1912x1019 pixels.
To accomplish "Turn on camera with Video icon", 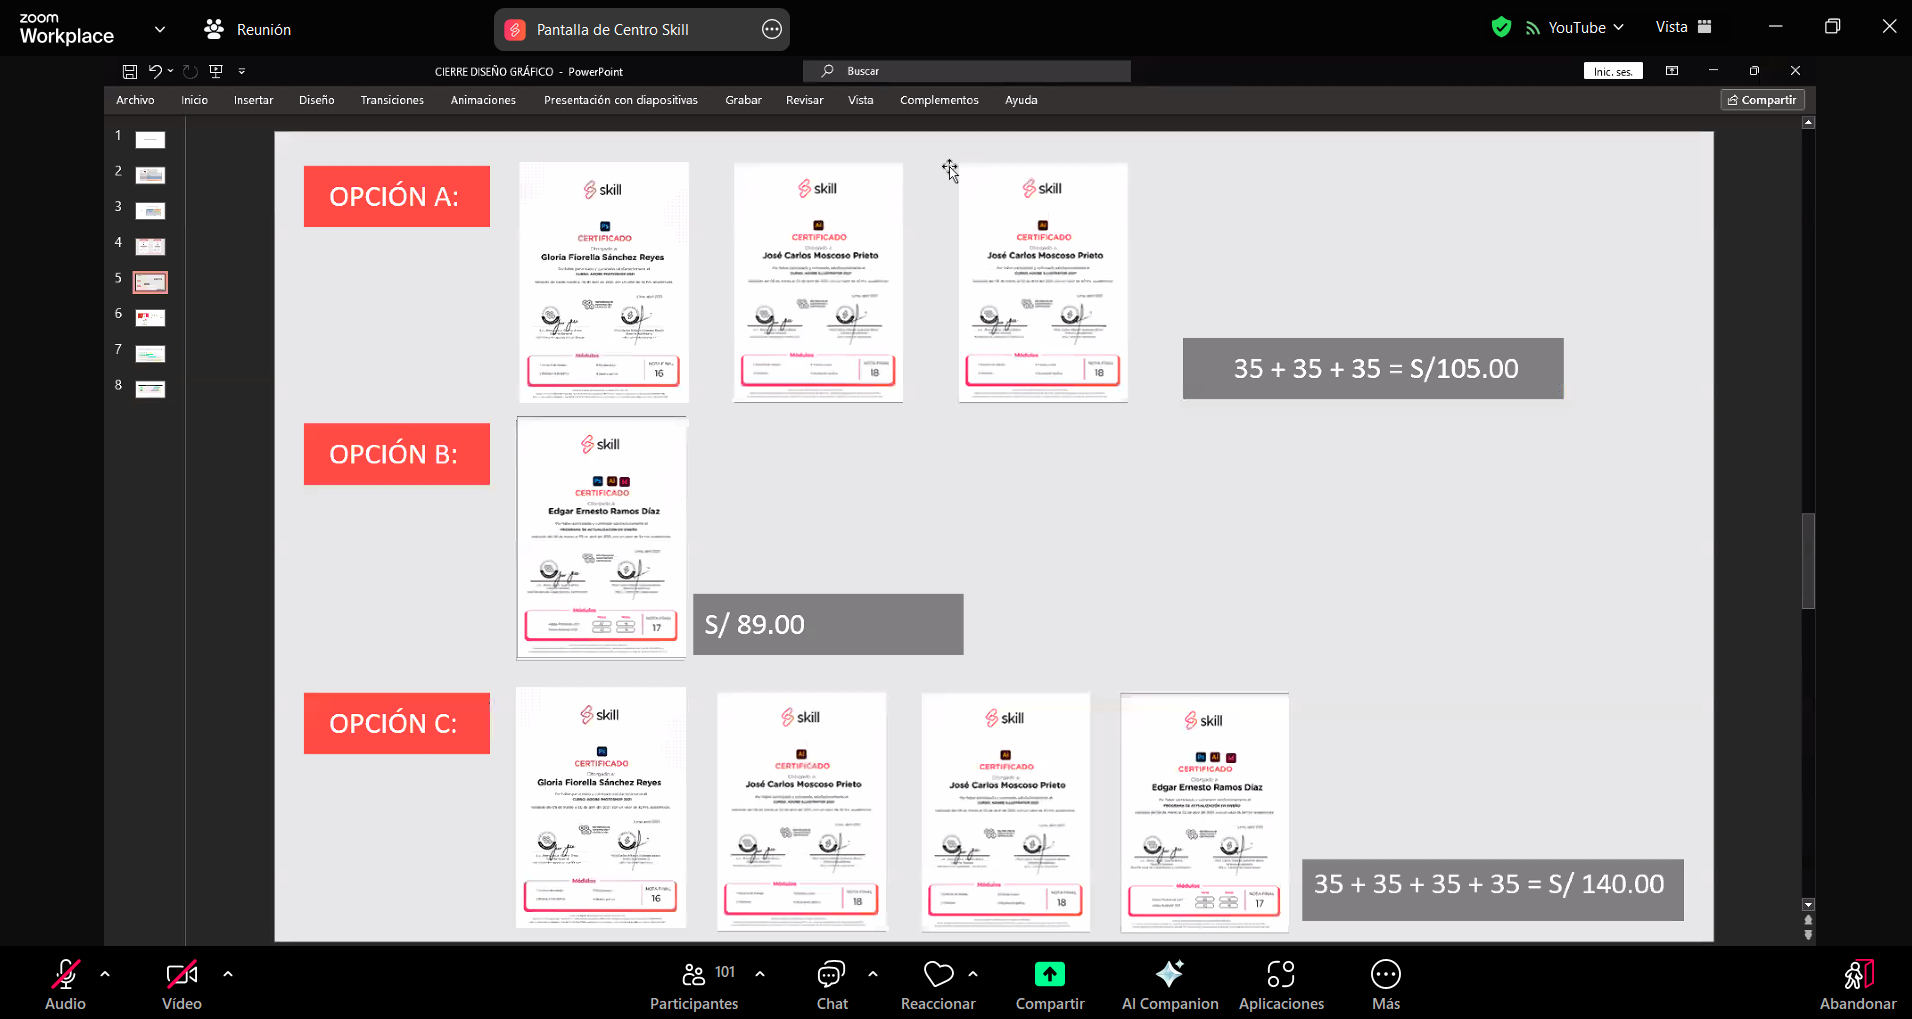I will tap(181, 975).
